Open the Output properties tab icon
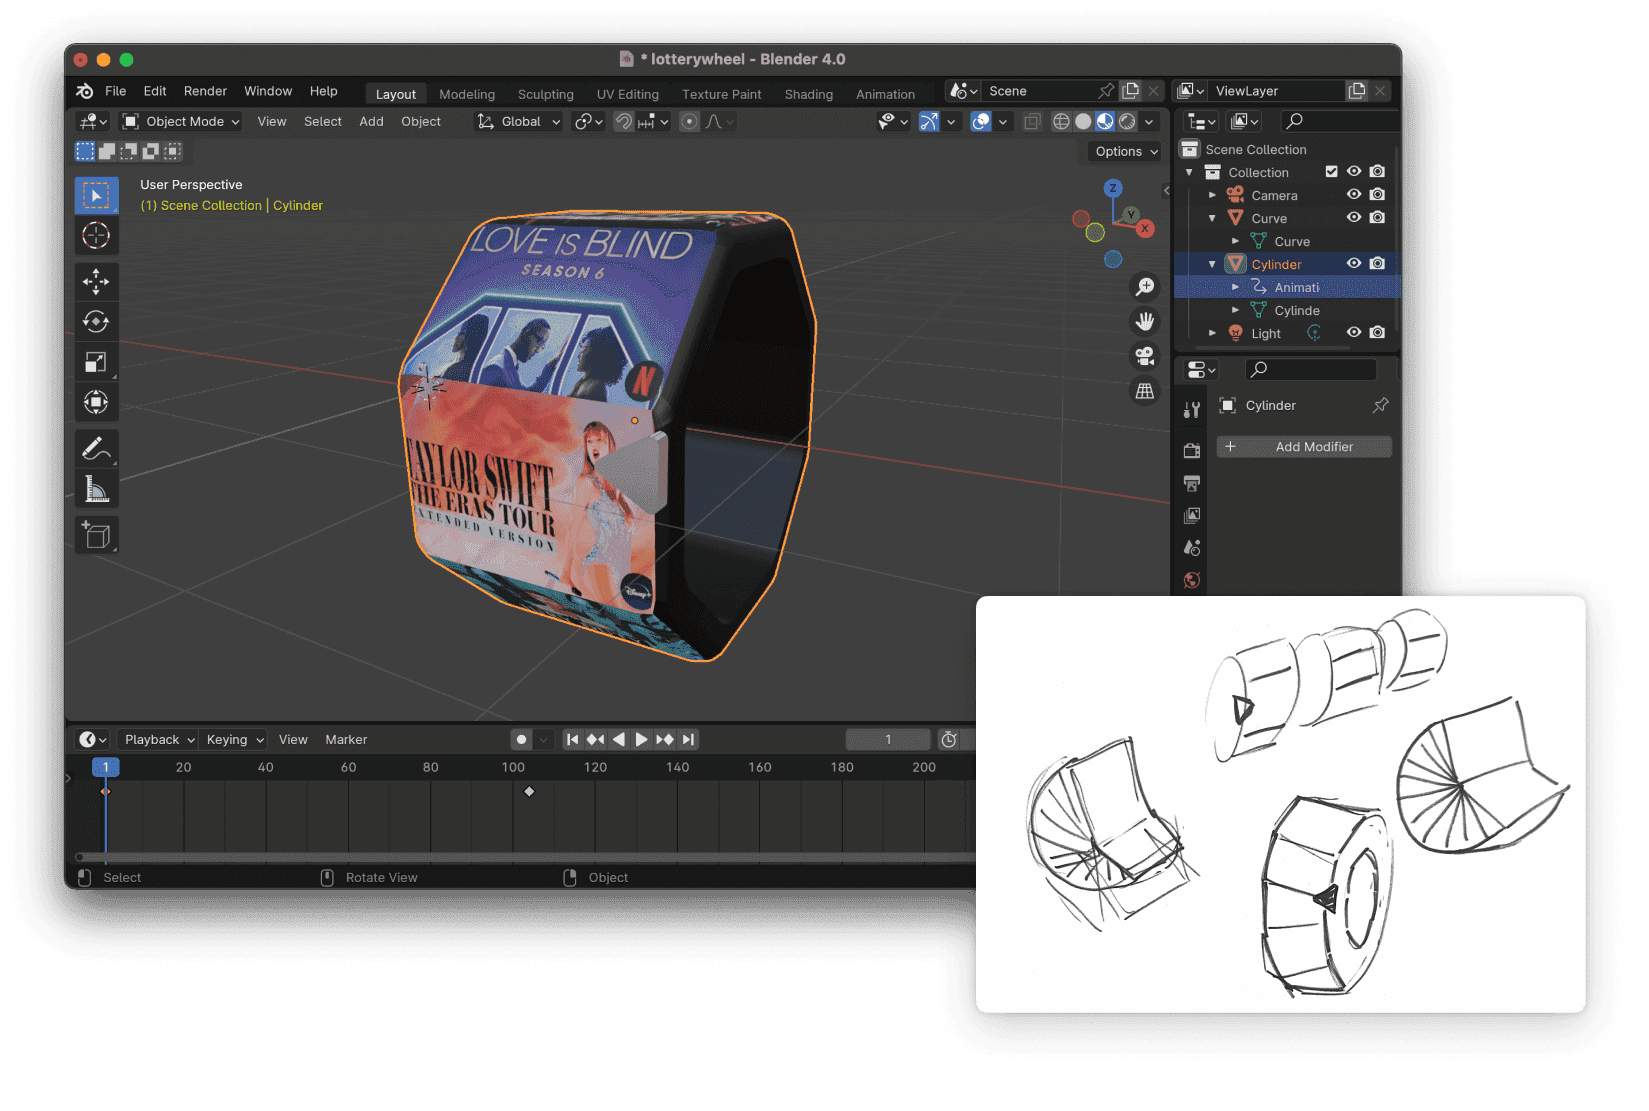Viewport: 1649px width, 1111px height. pos(1191,483)
